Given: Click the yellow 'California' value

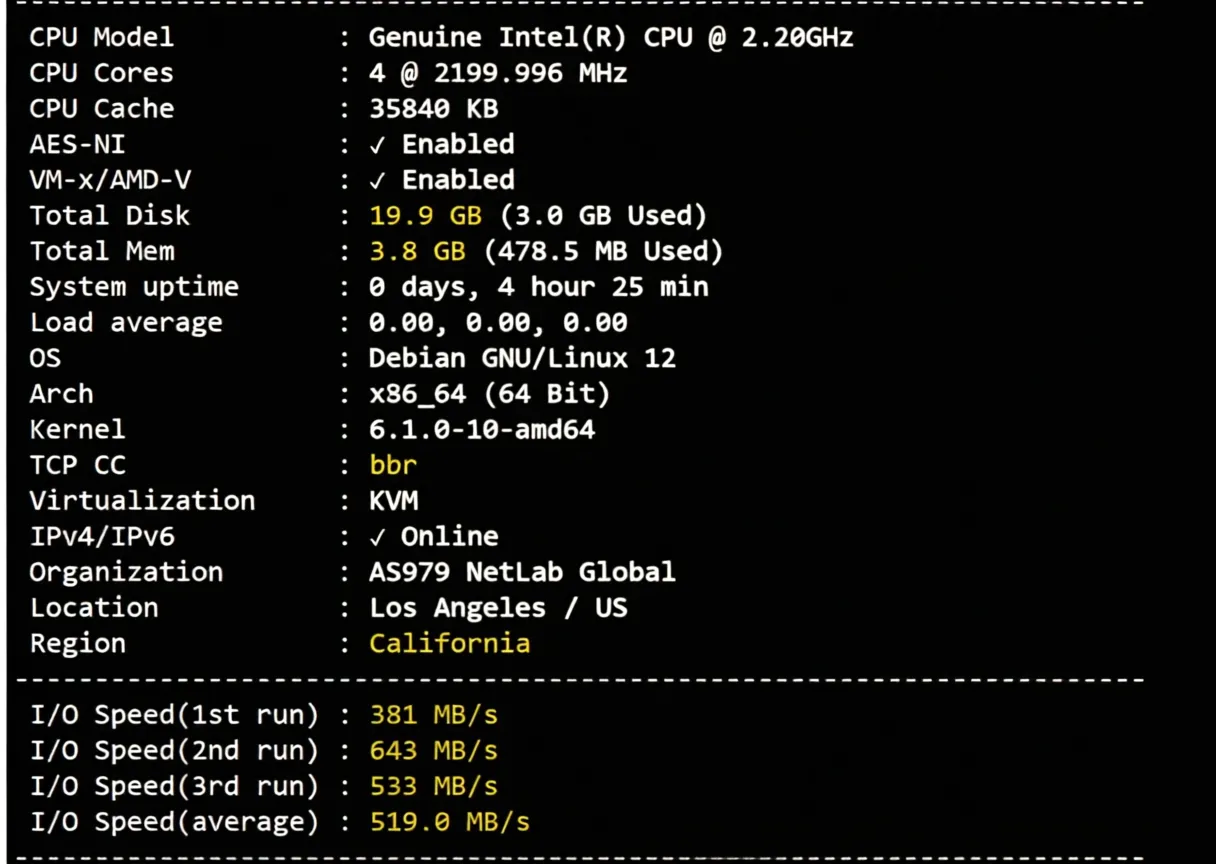Looking at the screenshot, I should (x=450, y=643).
